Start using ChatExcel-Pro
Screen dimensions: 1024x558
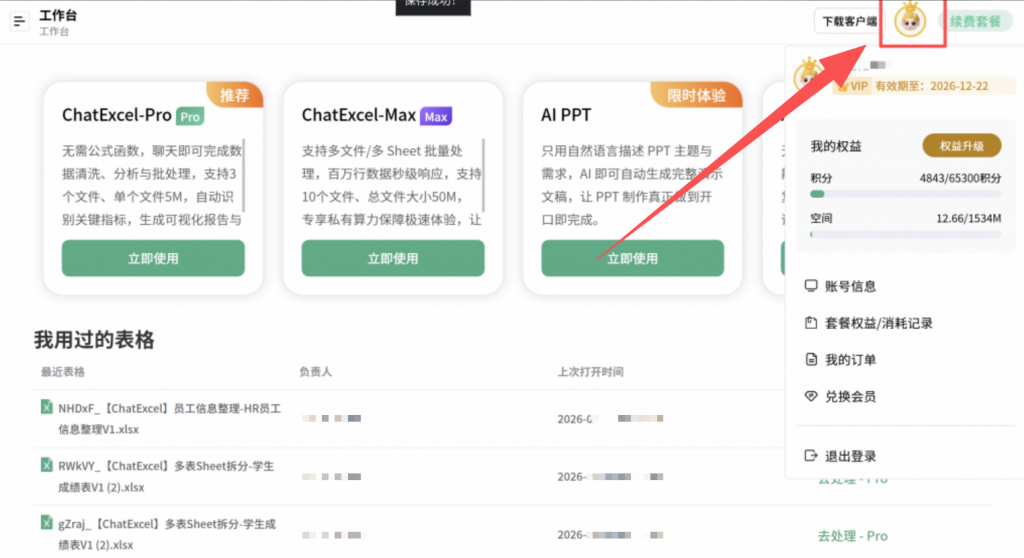153,258
